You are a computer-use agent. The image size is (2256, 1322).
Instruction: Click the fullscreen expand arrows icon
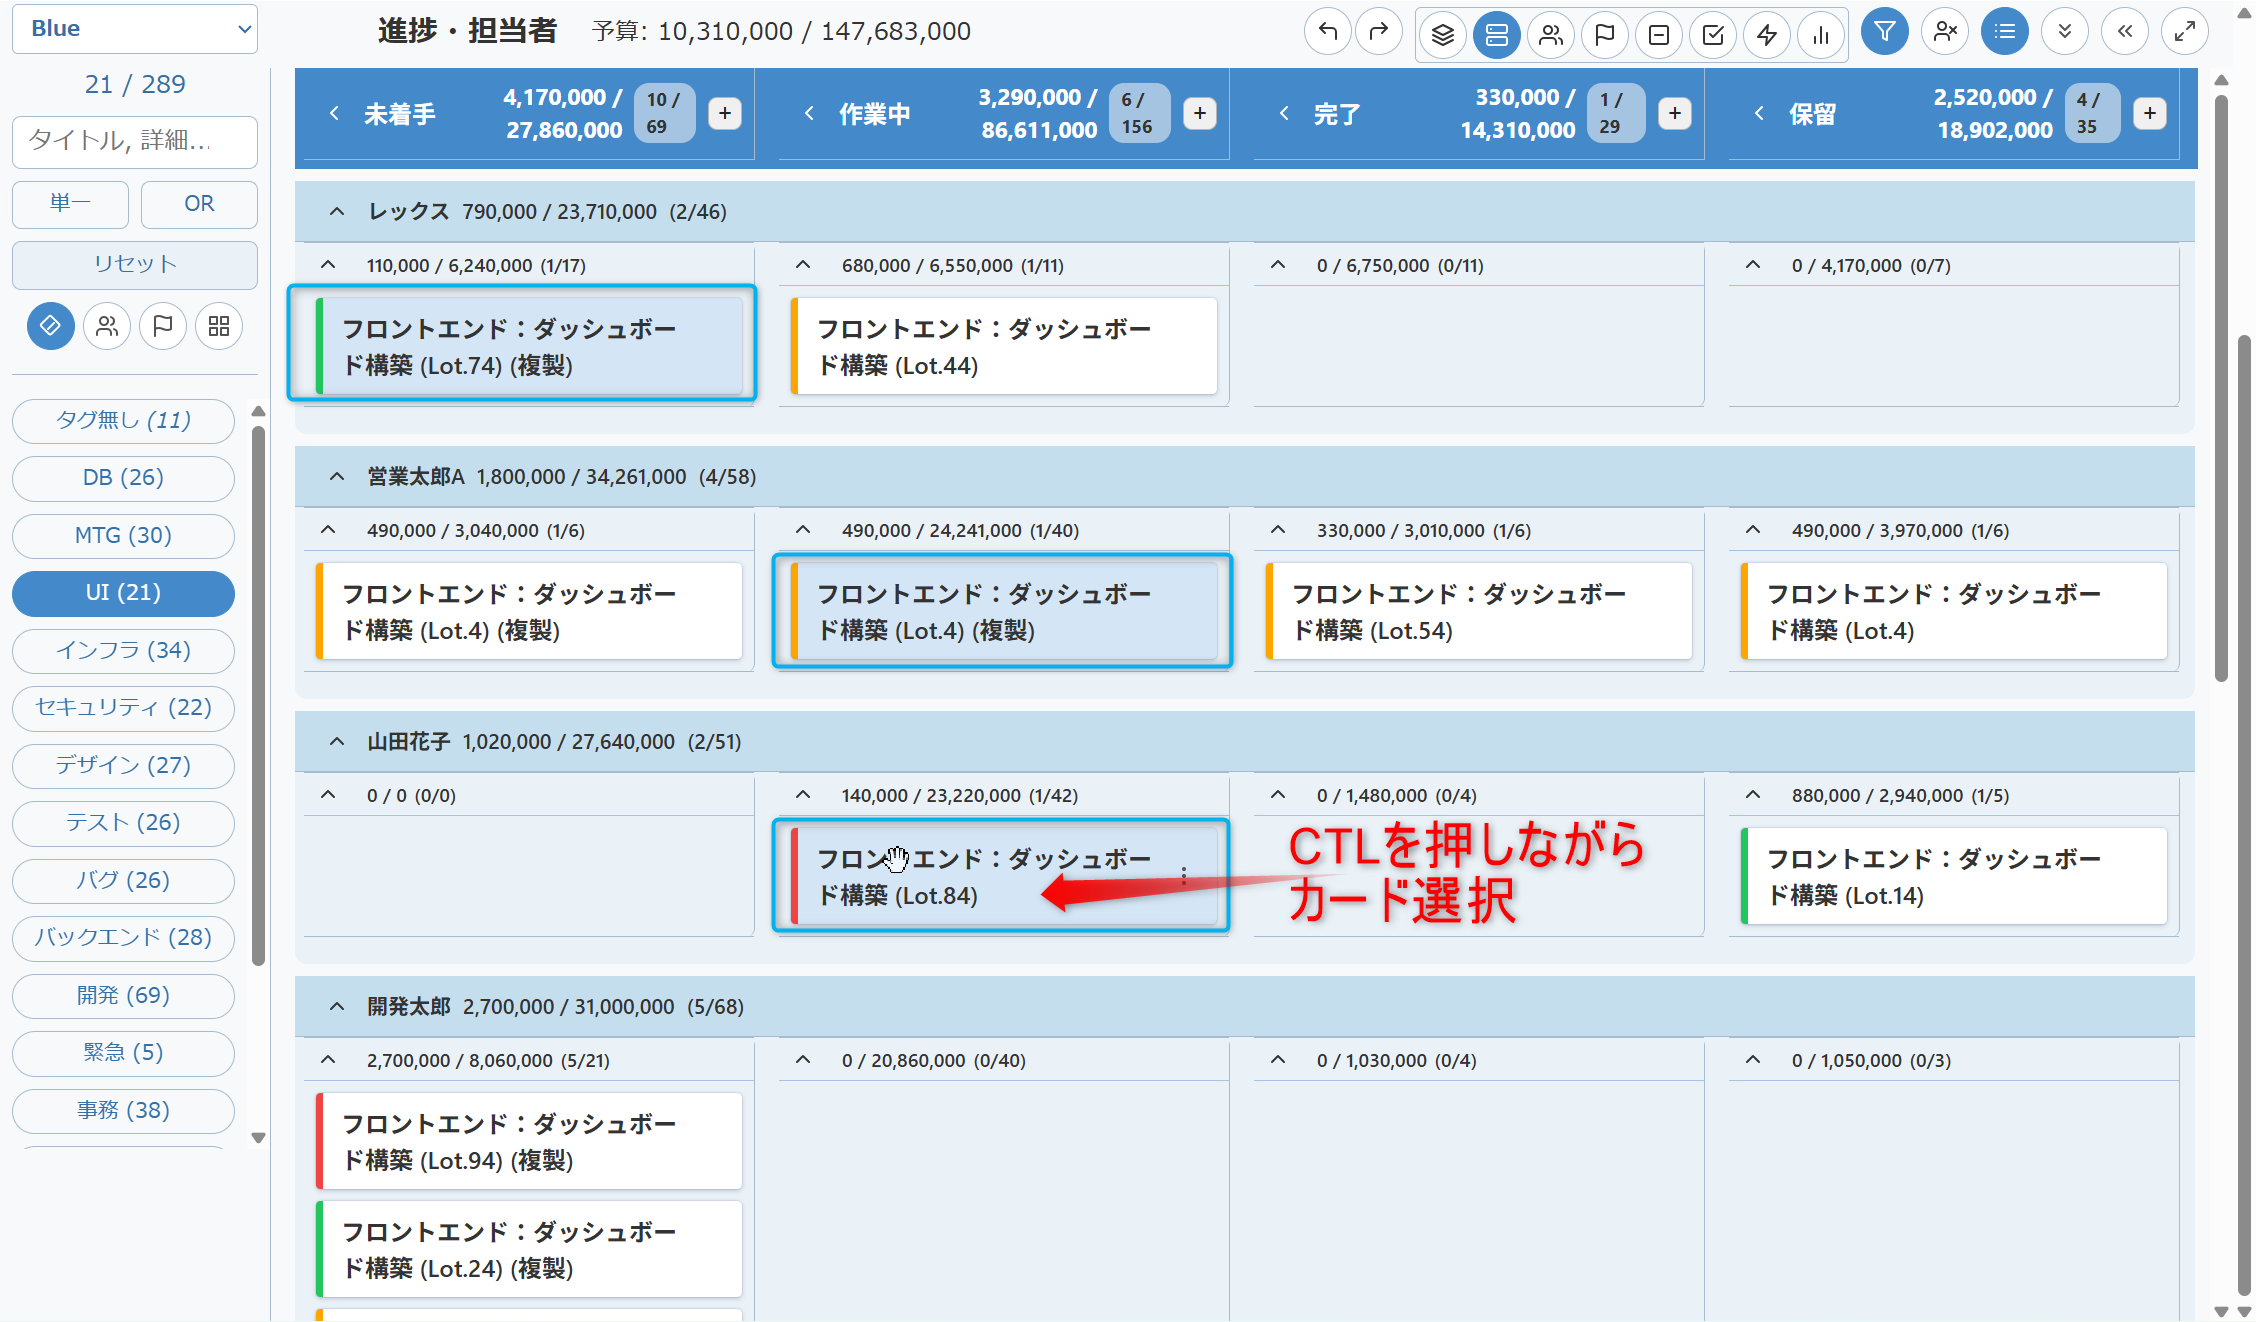(x=2184, y=33)
